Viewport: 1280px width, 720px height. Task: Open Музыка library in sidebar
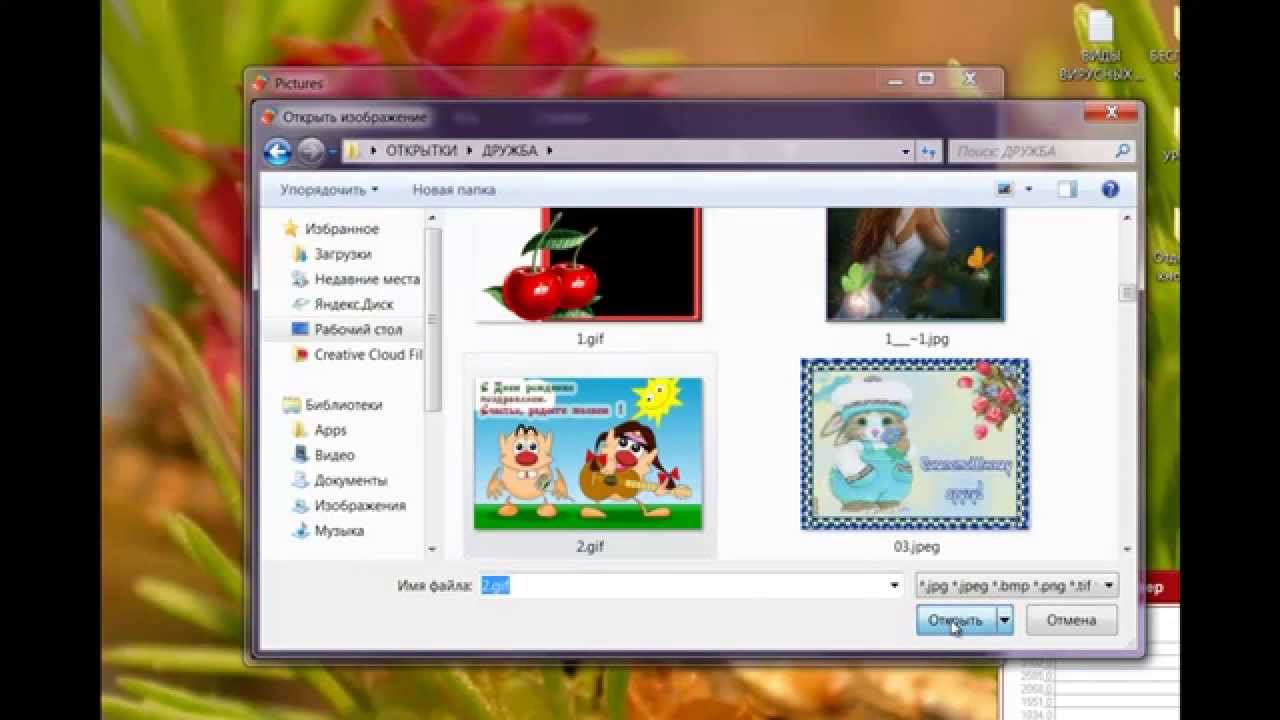[339, 531]
